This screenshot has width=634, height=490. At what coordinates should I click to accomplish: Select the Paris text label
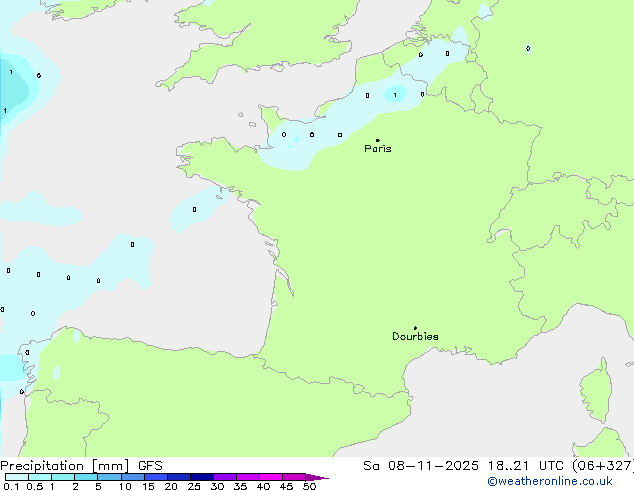[x=378, y=149]
